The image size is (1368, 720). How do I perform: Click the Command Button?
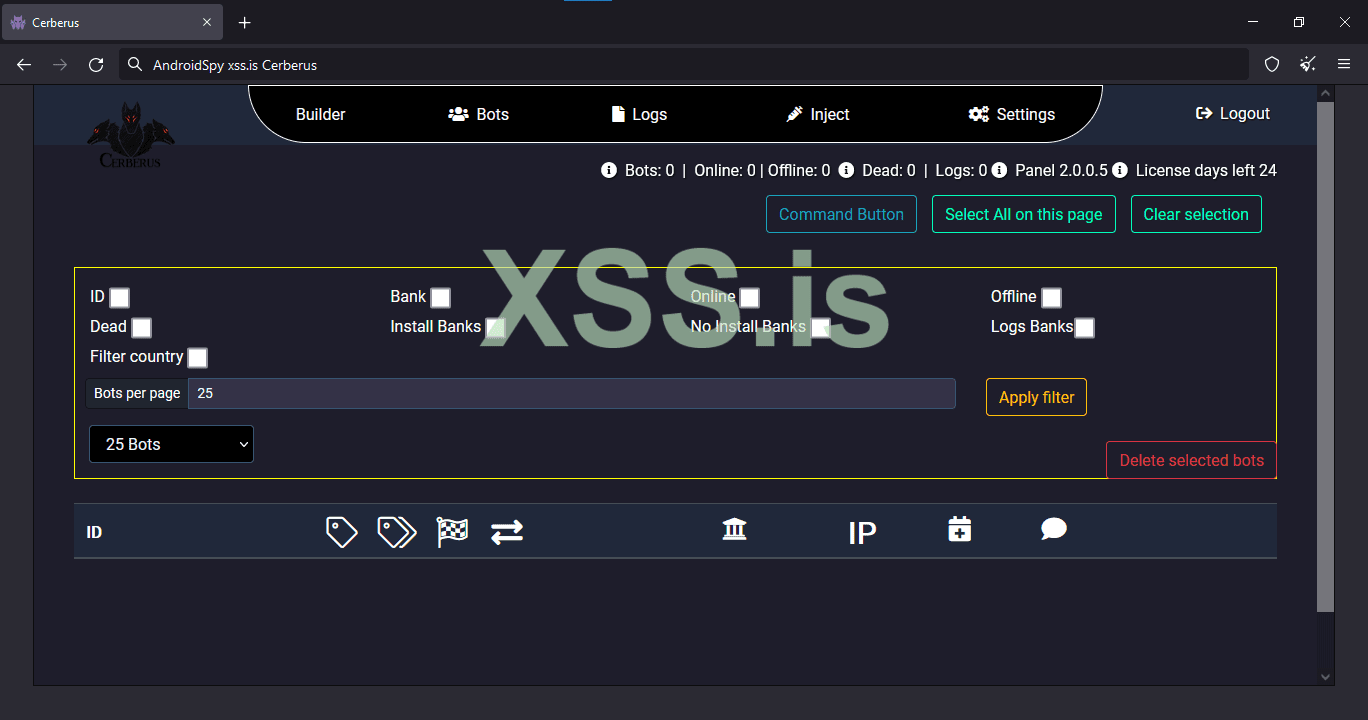tap(841, 214)
